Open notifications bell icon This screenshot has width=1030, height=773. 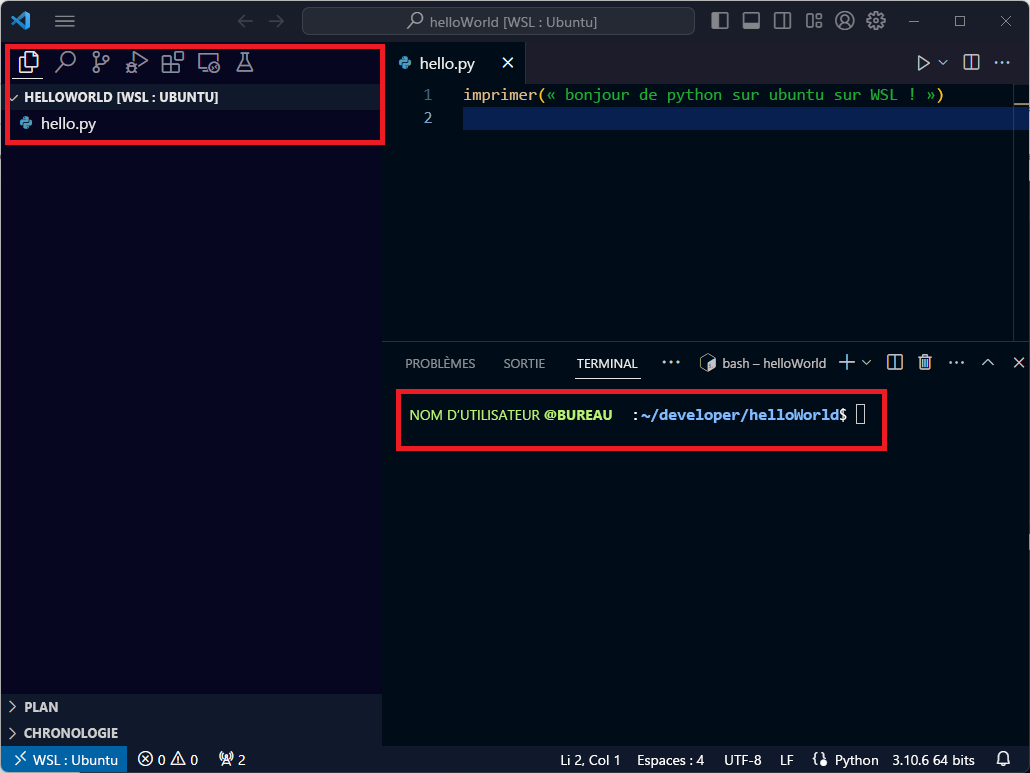[1003, 759]
